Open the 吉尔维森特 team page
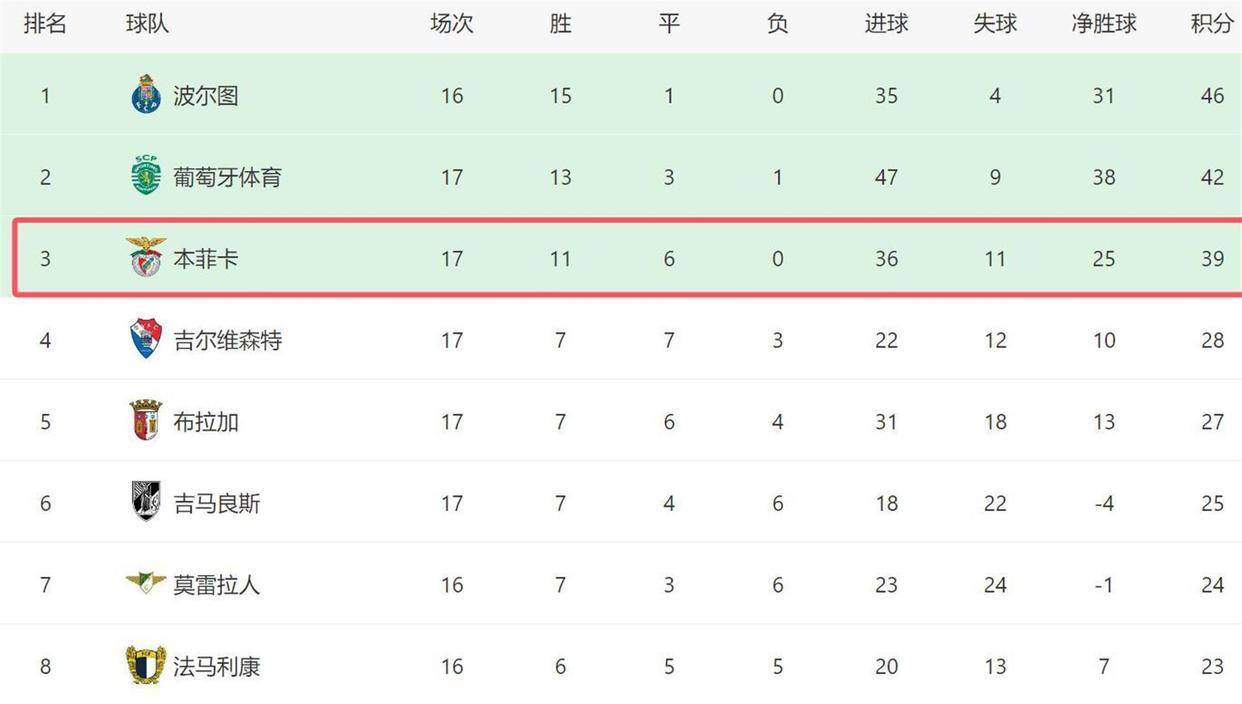Screen dimensions: 1242x704 [x=227, y=341]
